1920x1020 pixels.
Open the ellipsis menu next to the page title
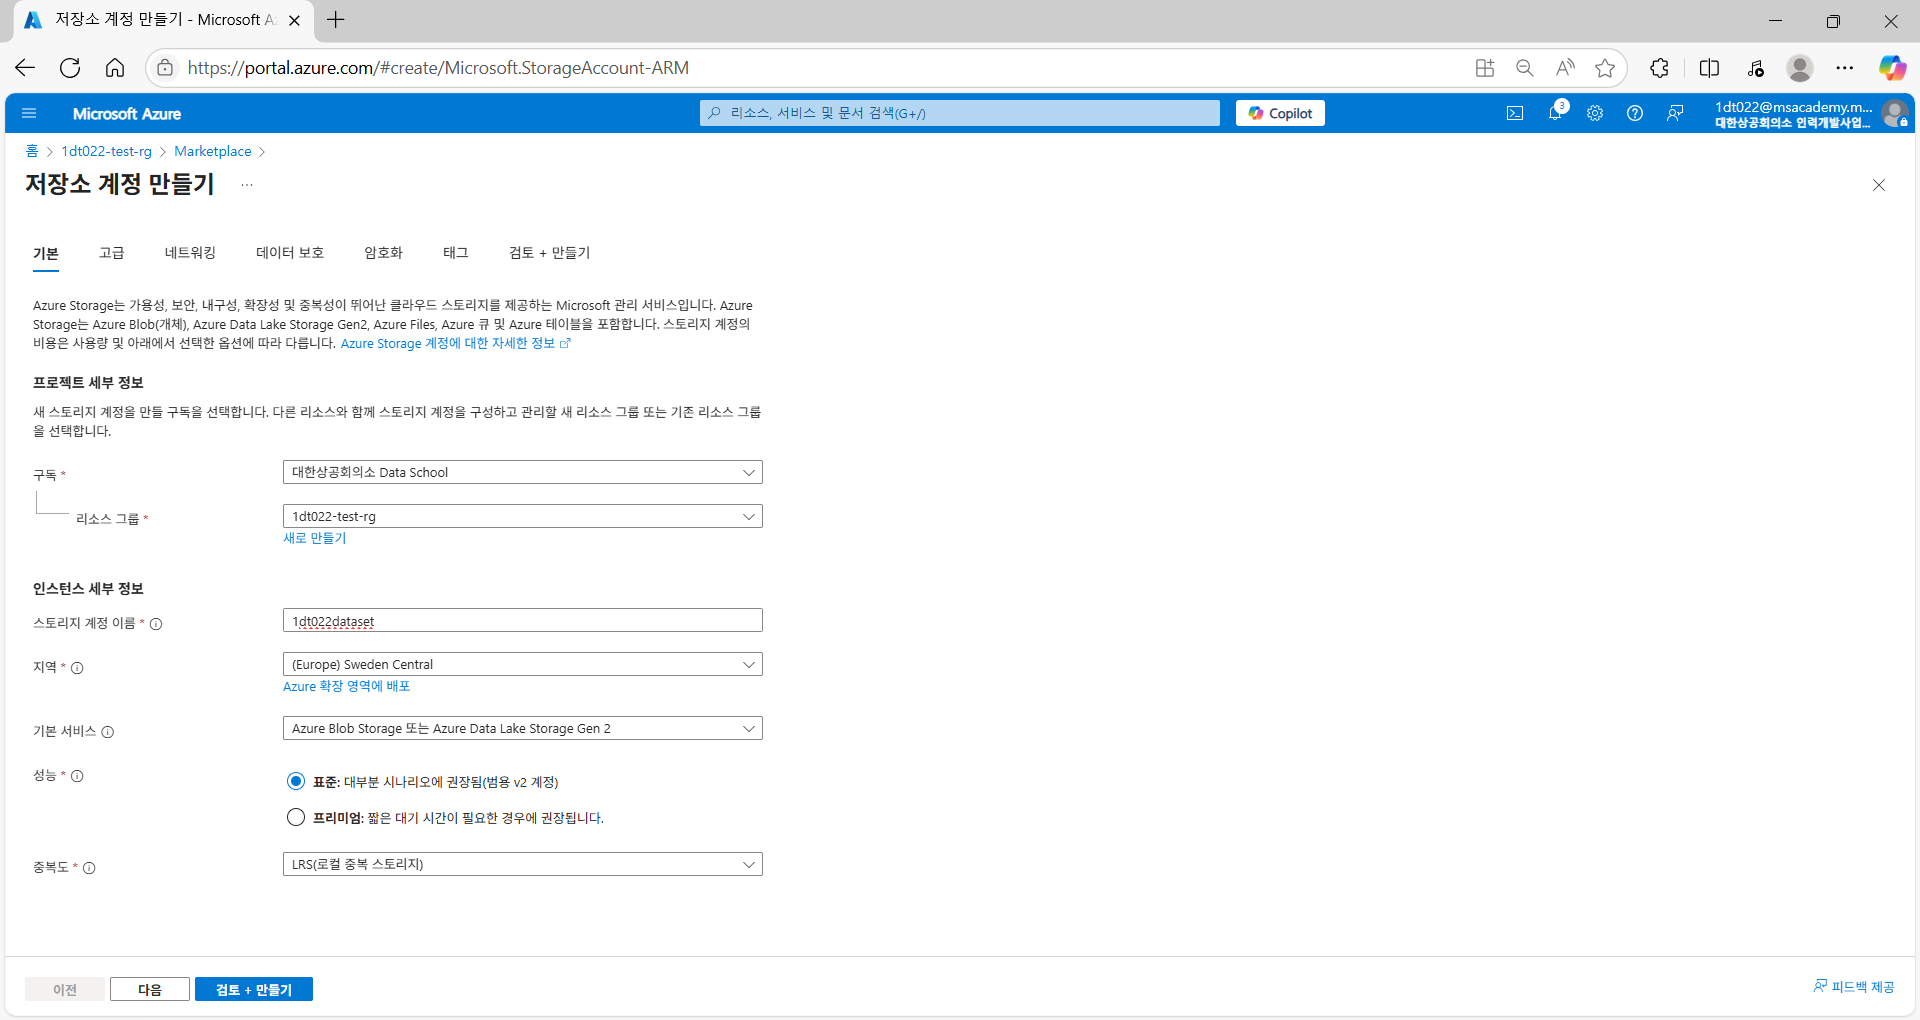247,185
